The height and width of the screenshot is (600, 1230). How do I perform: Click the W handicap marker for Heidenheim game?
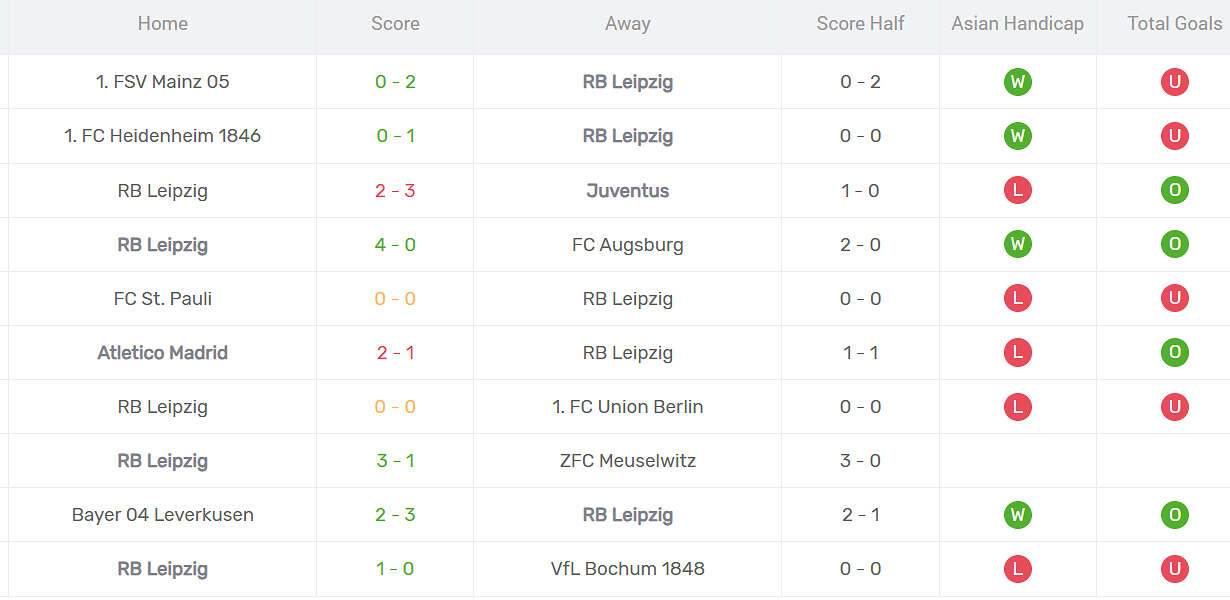pos(1017,136)
